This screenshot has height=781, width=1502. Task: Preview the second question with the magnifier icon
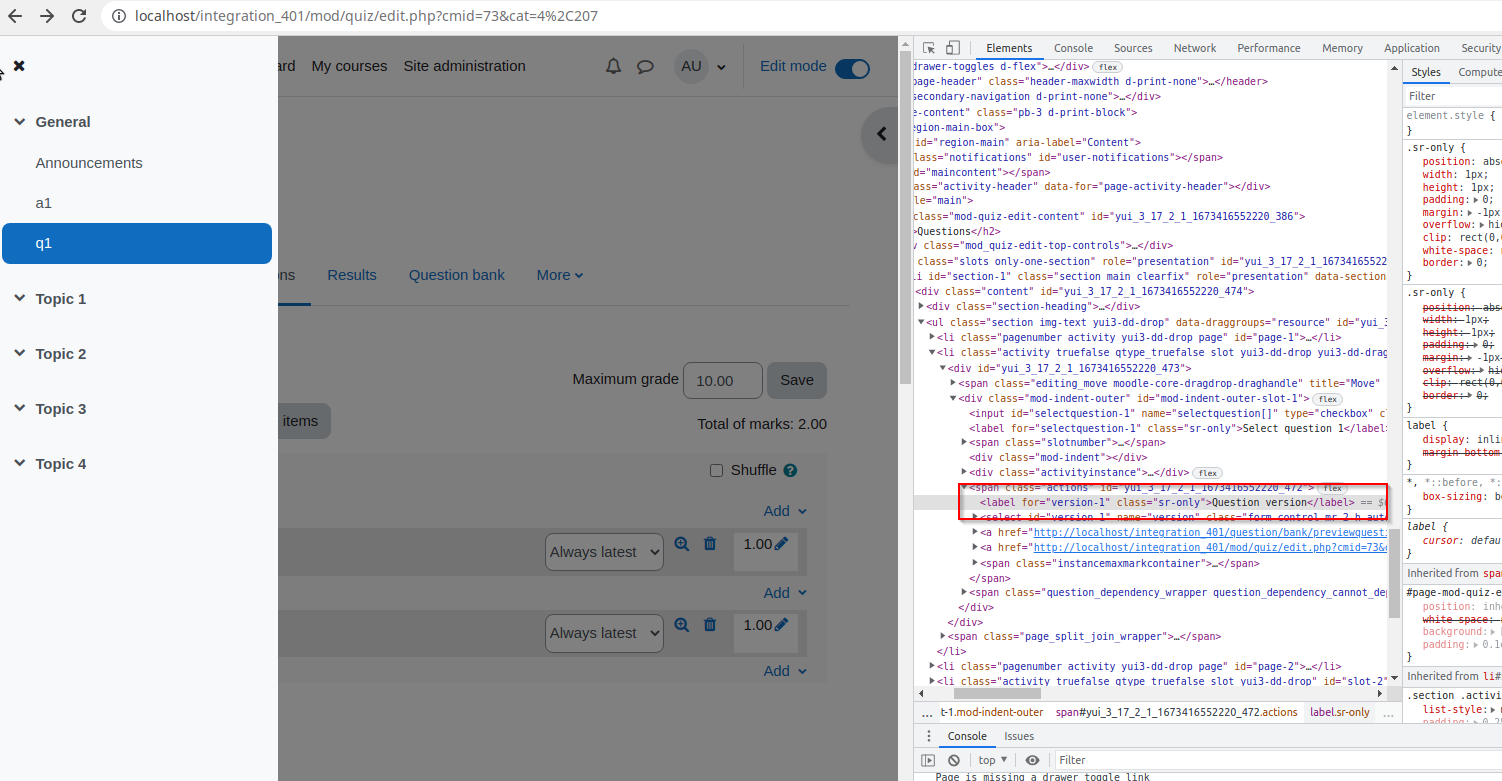click(682, 625)
